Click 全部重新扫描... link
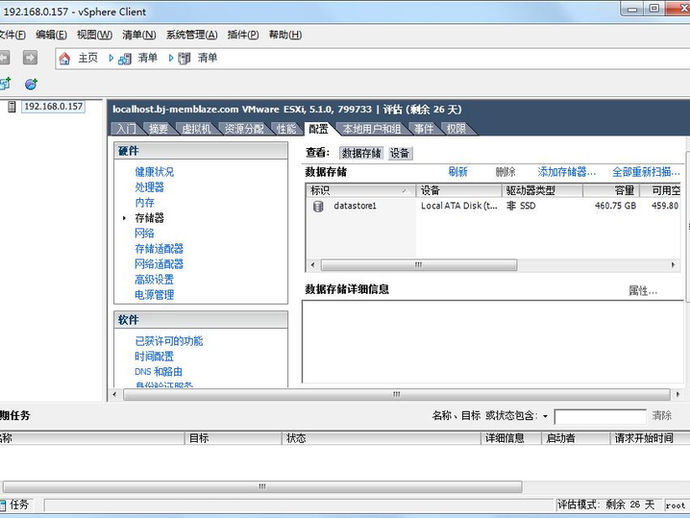690x518 pixels. click(646, 172)
